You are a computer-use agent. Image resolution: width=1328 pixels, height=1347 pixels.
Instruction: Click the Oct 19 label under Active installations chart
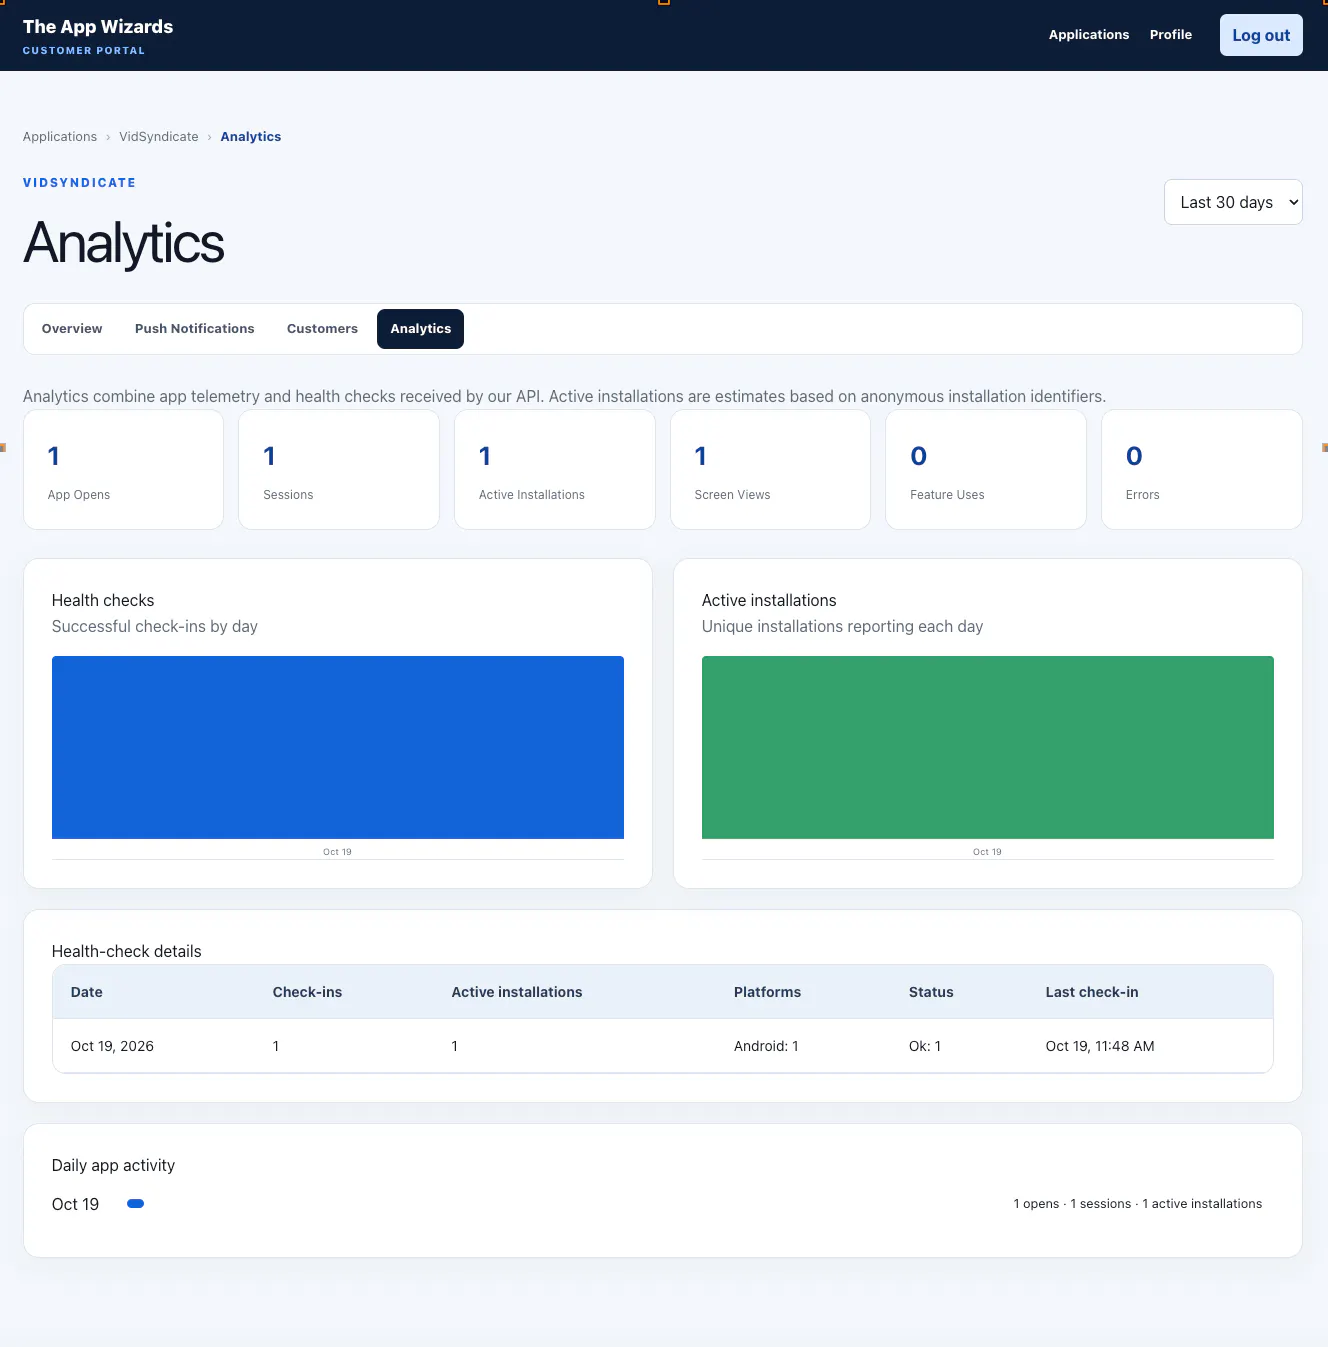(x=987, y=852)
